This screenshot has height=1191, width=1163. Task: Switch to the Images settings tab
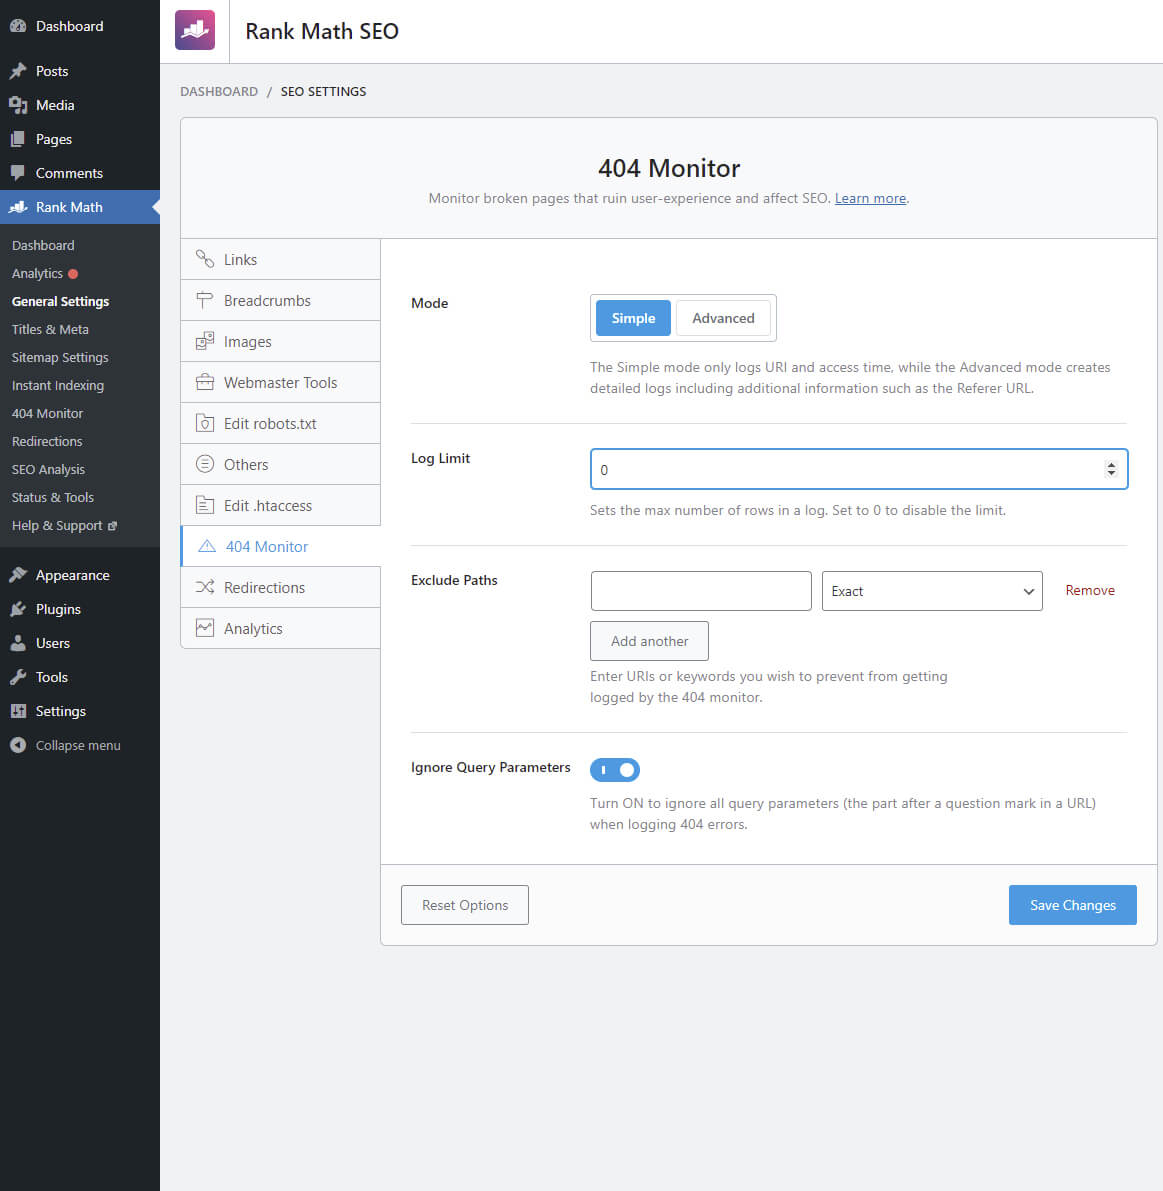280,341
